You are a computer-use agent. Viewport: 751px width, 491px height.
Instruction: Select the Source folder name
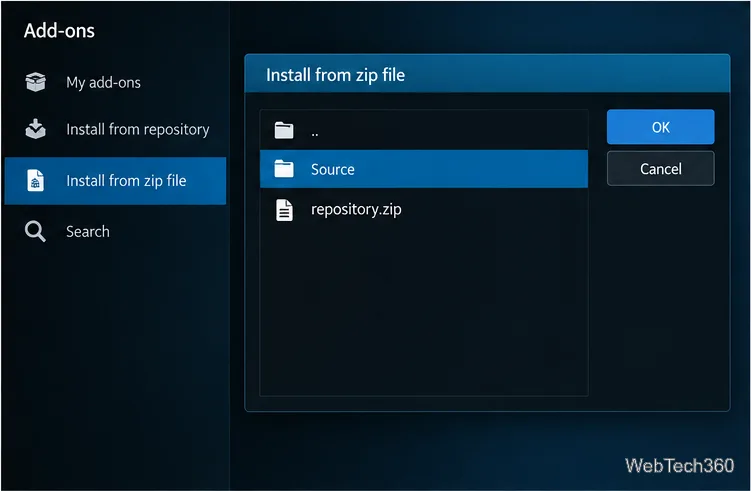pos(333,169)
